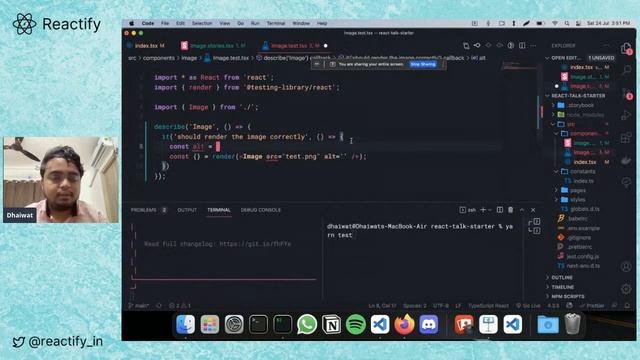Open the DEBUG CONSOLE panel tab

point(260,210)
